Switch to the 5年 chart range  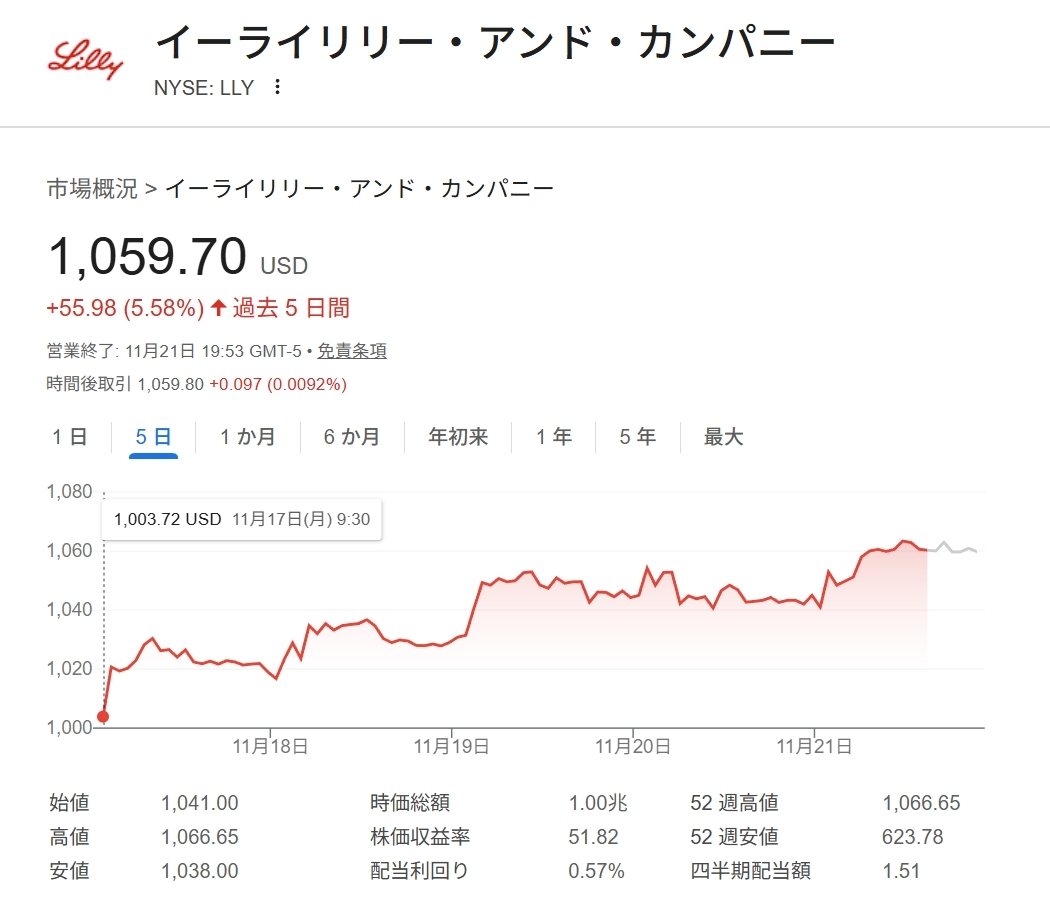(x=637, y=437)
